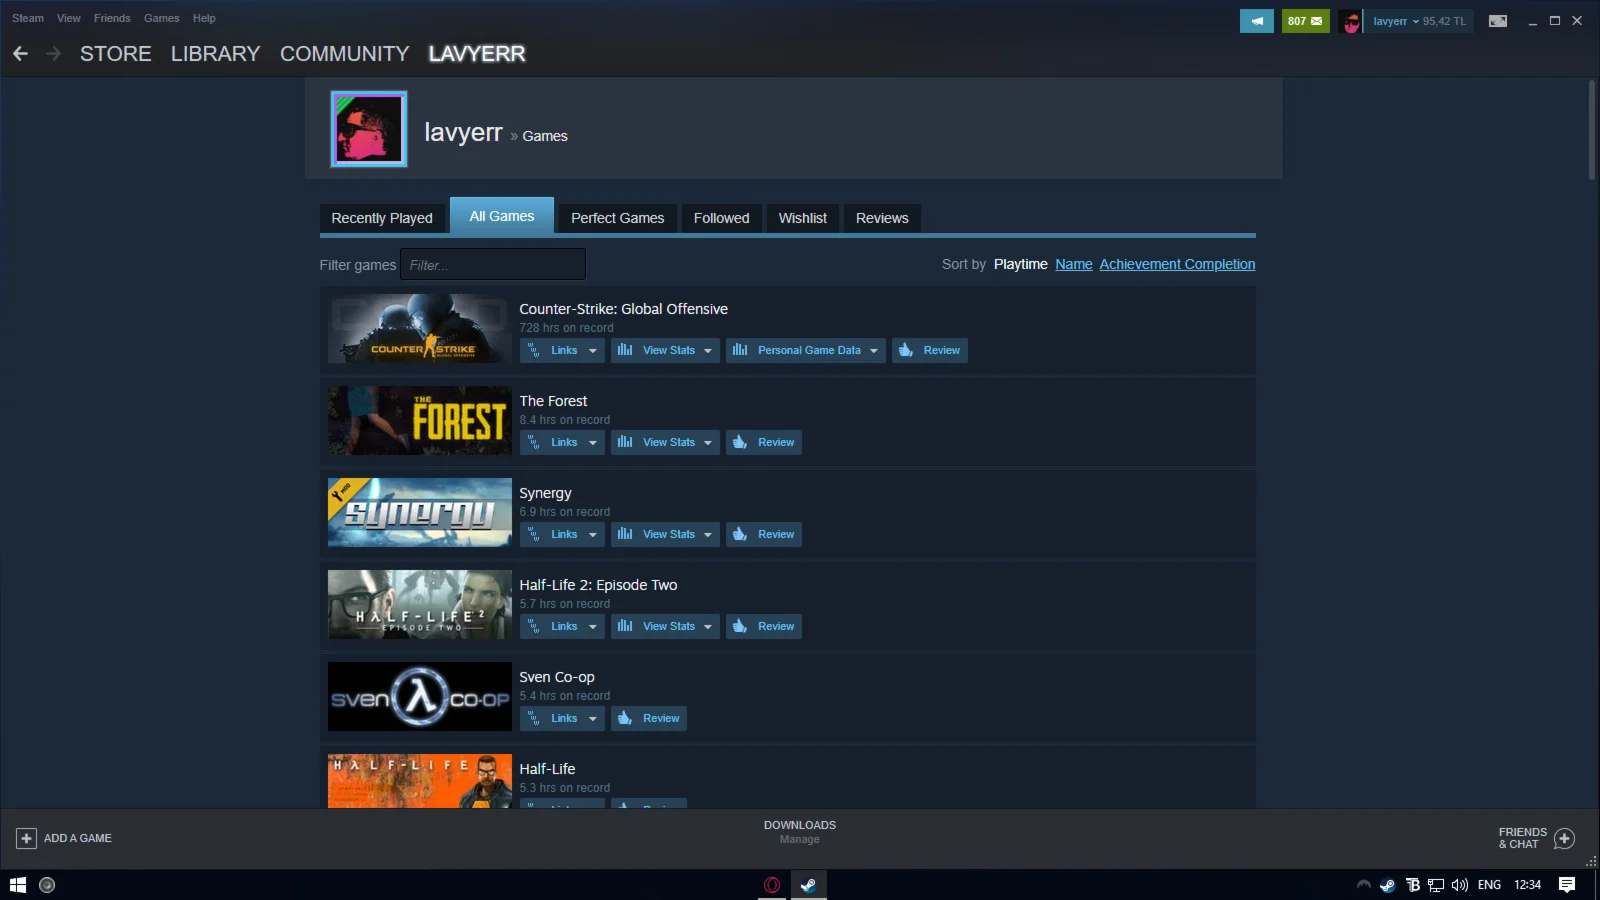1600x900 pixels.
Task: Go back with the left arrow
Action: (20, 54)
